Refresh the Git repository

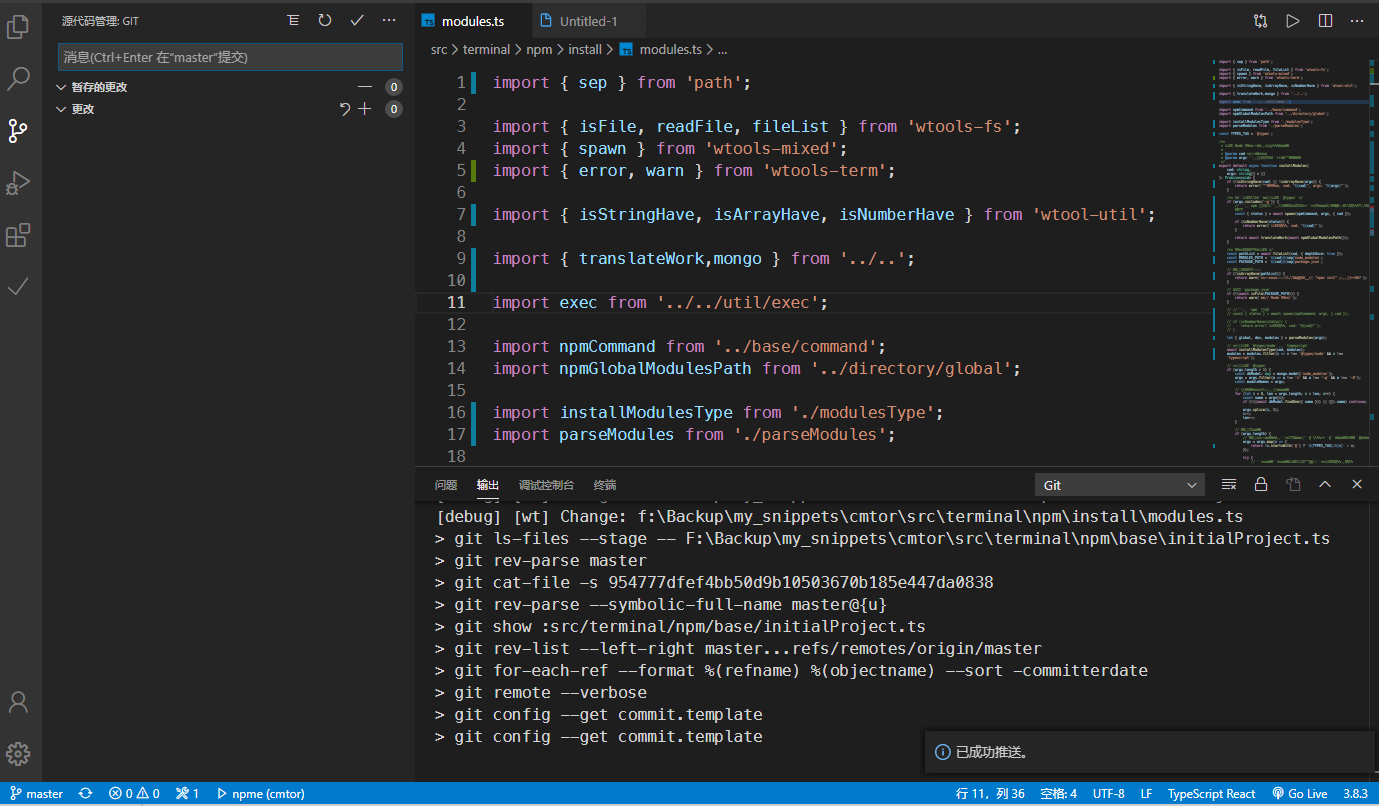(324, 20)
